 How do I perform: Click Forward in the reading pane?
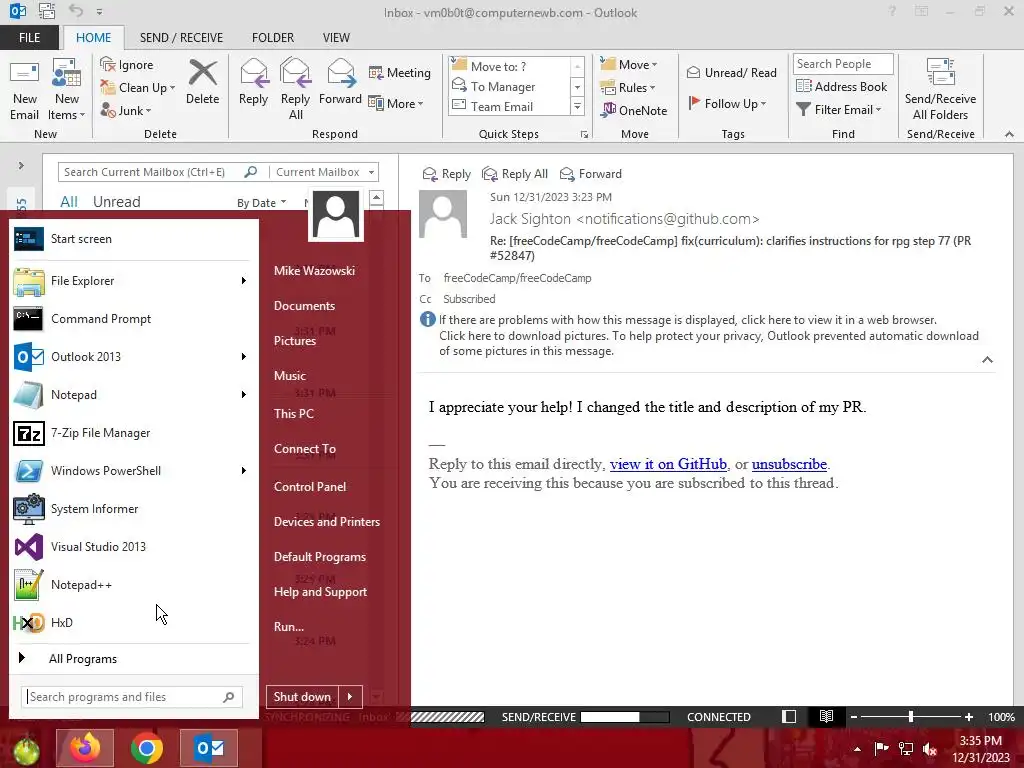tap(591, 174)
